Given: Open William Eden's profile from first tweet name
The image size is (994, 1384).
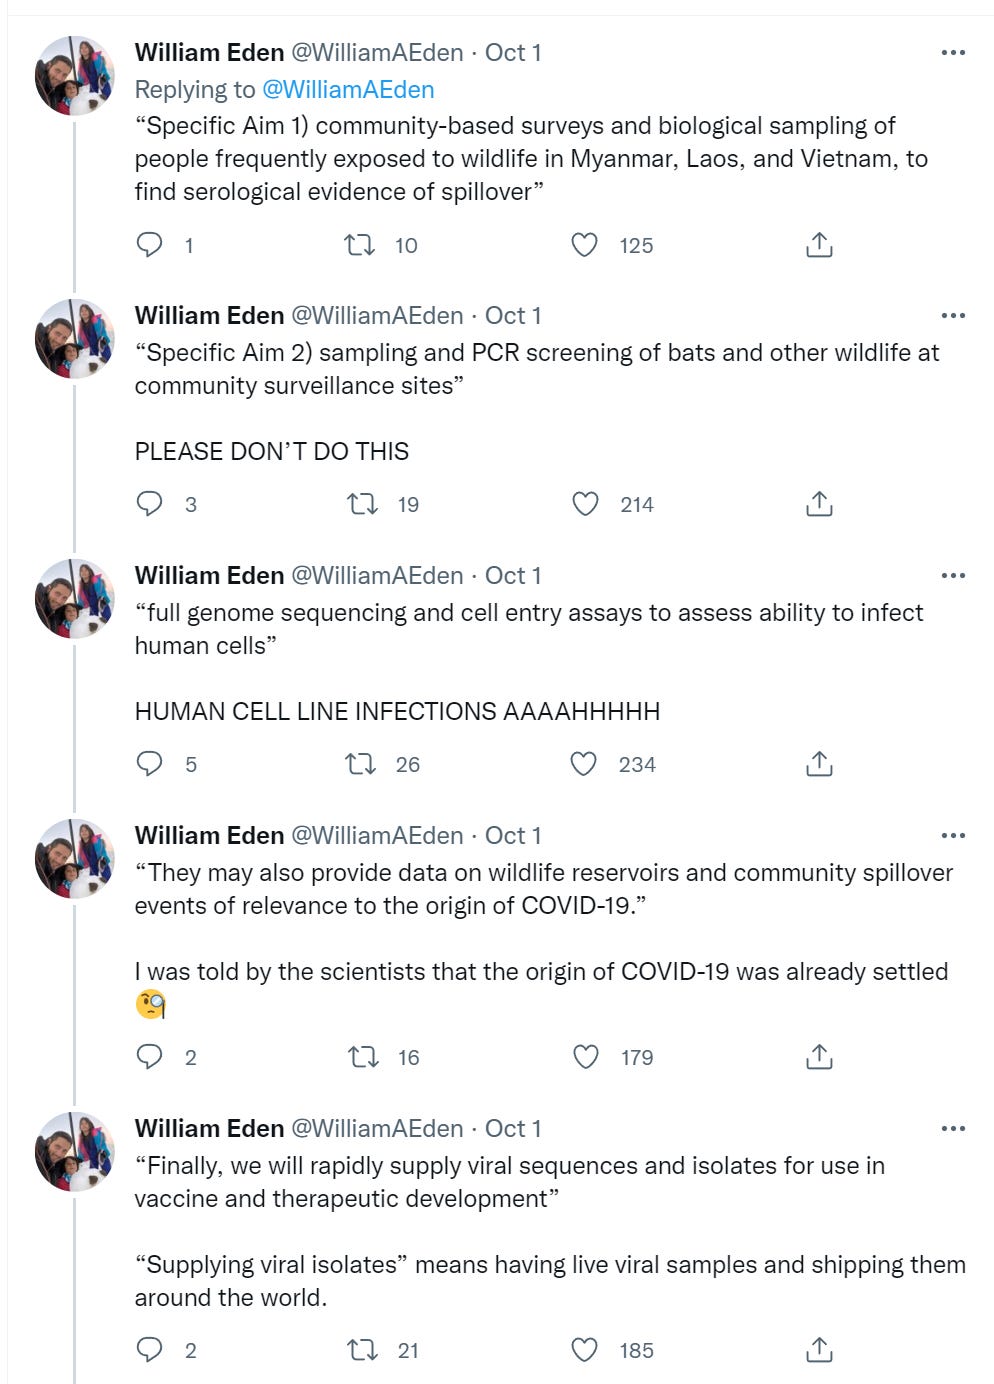Looking at the screenshot, I should (x=209, y=52).
